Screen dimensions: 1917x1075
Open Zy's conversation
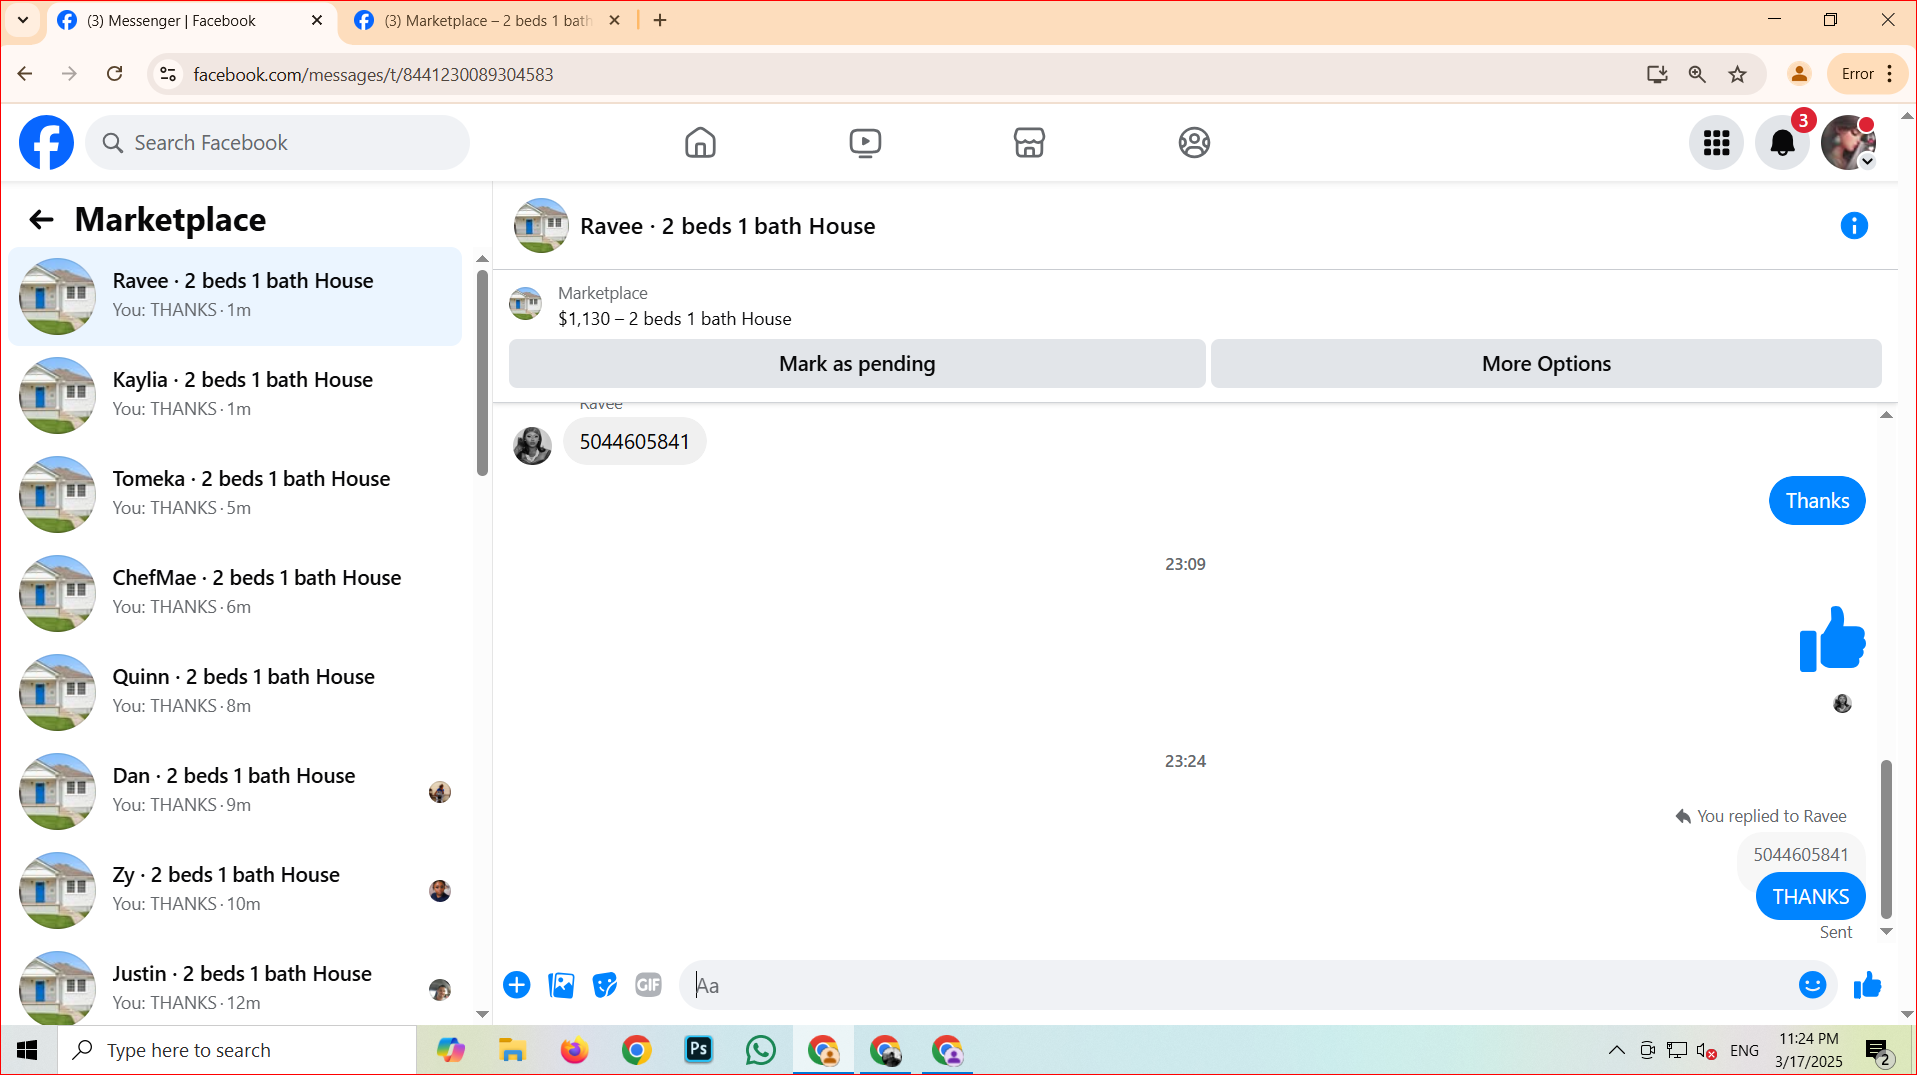point(235,890)
